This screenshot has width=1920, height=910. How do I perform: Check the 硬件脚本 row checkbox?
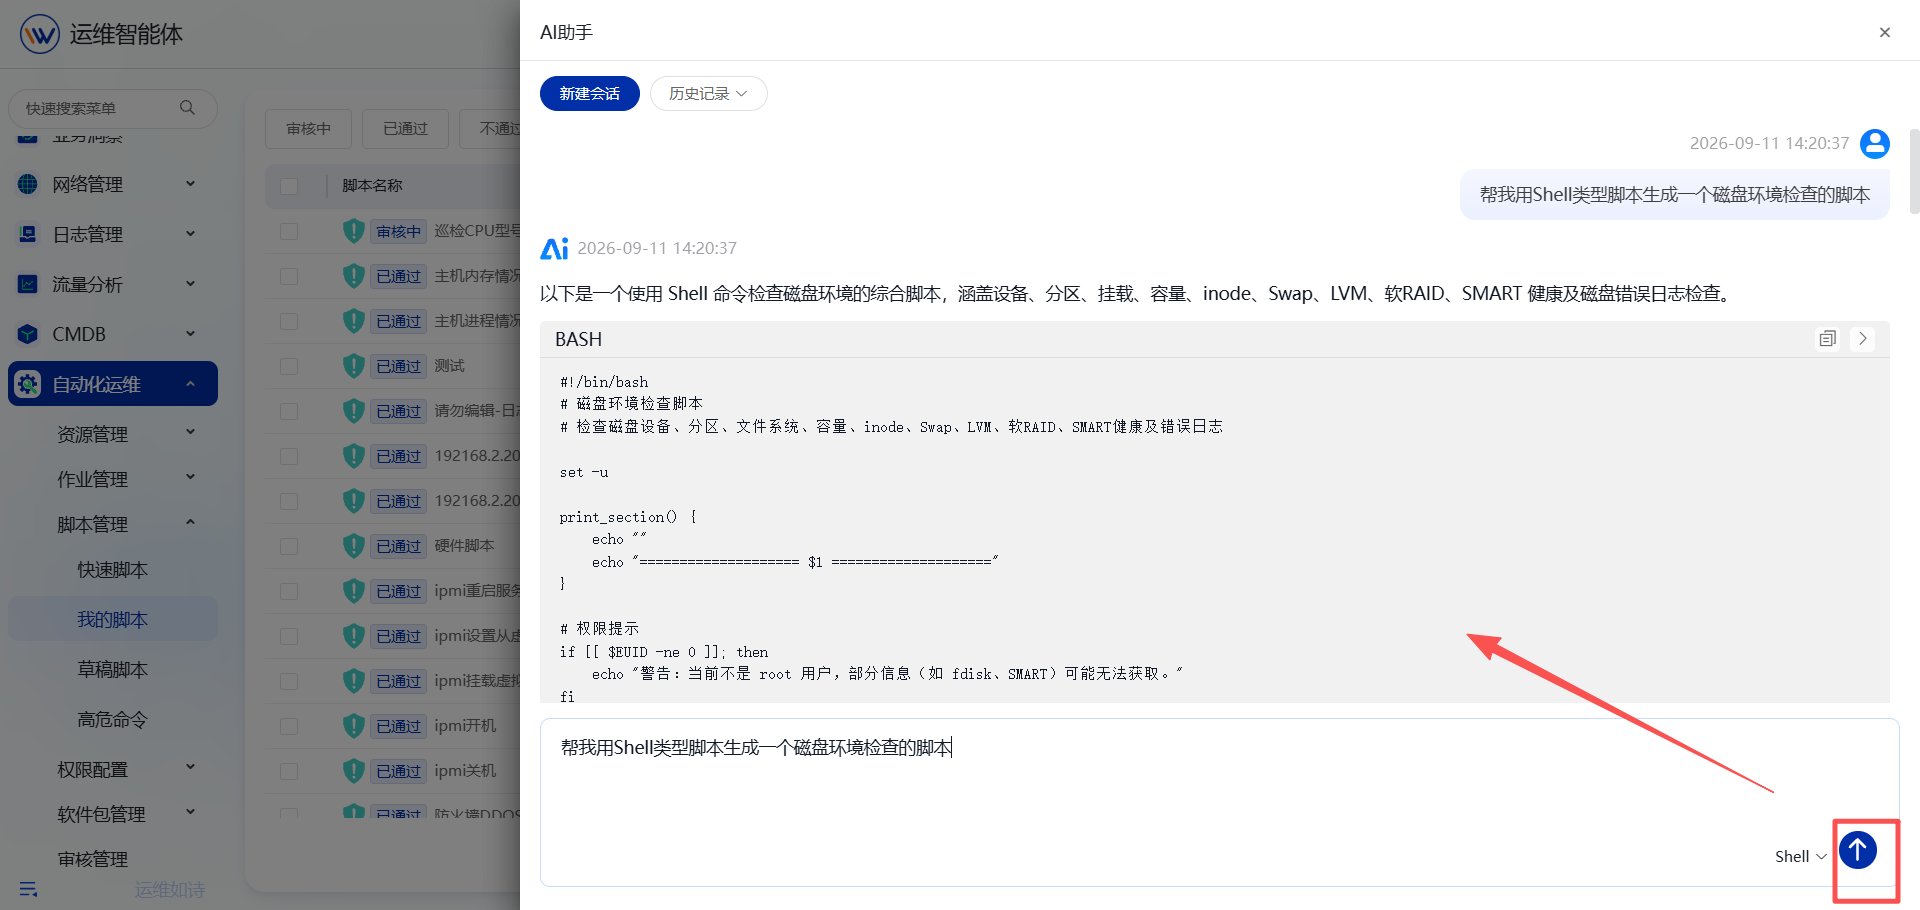pos(289,546)
